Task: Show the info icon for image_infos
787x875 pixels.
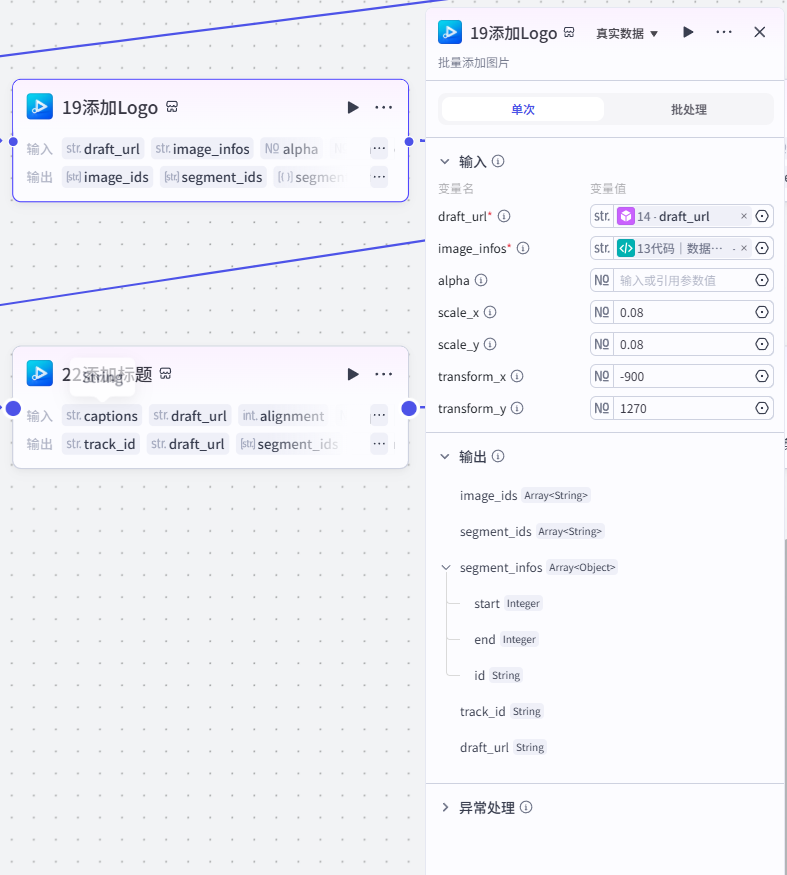Action: pos(523,248)
